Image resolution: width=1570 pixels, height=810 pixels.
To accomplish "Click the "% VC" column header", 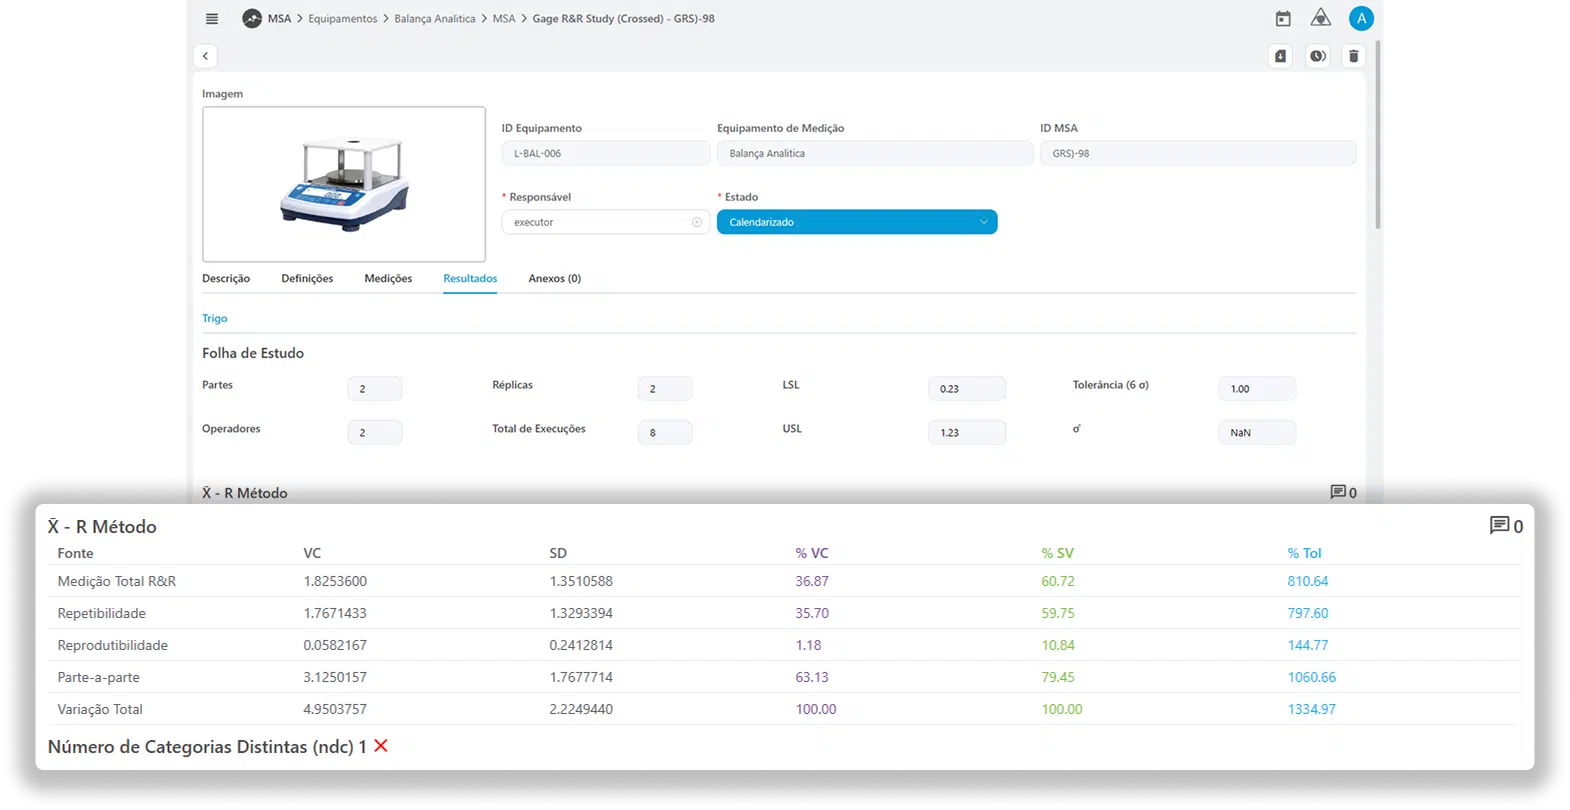I will click(812, 553).
